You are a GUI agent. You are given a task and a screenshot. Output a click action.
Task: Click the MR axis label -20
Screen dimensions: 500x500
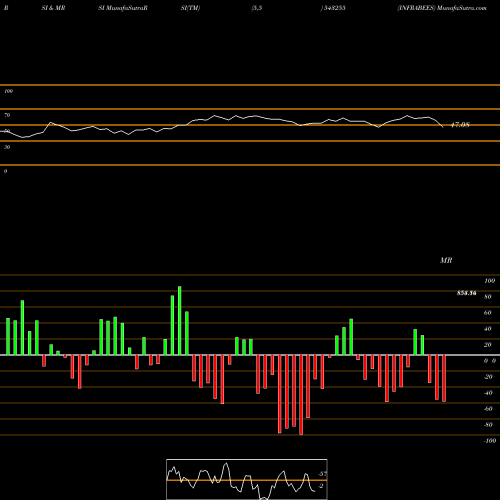[488, 377]
